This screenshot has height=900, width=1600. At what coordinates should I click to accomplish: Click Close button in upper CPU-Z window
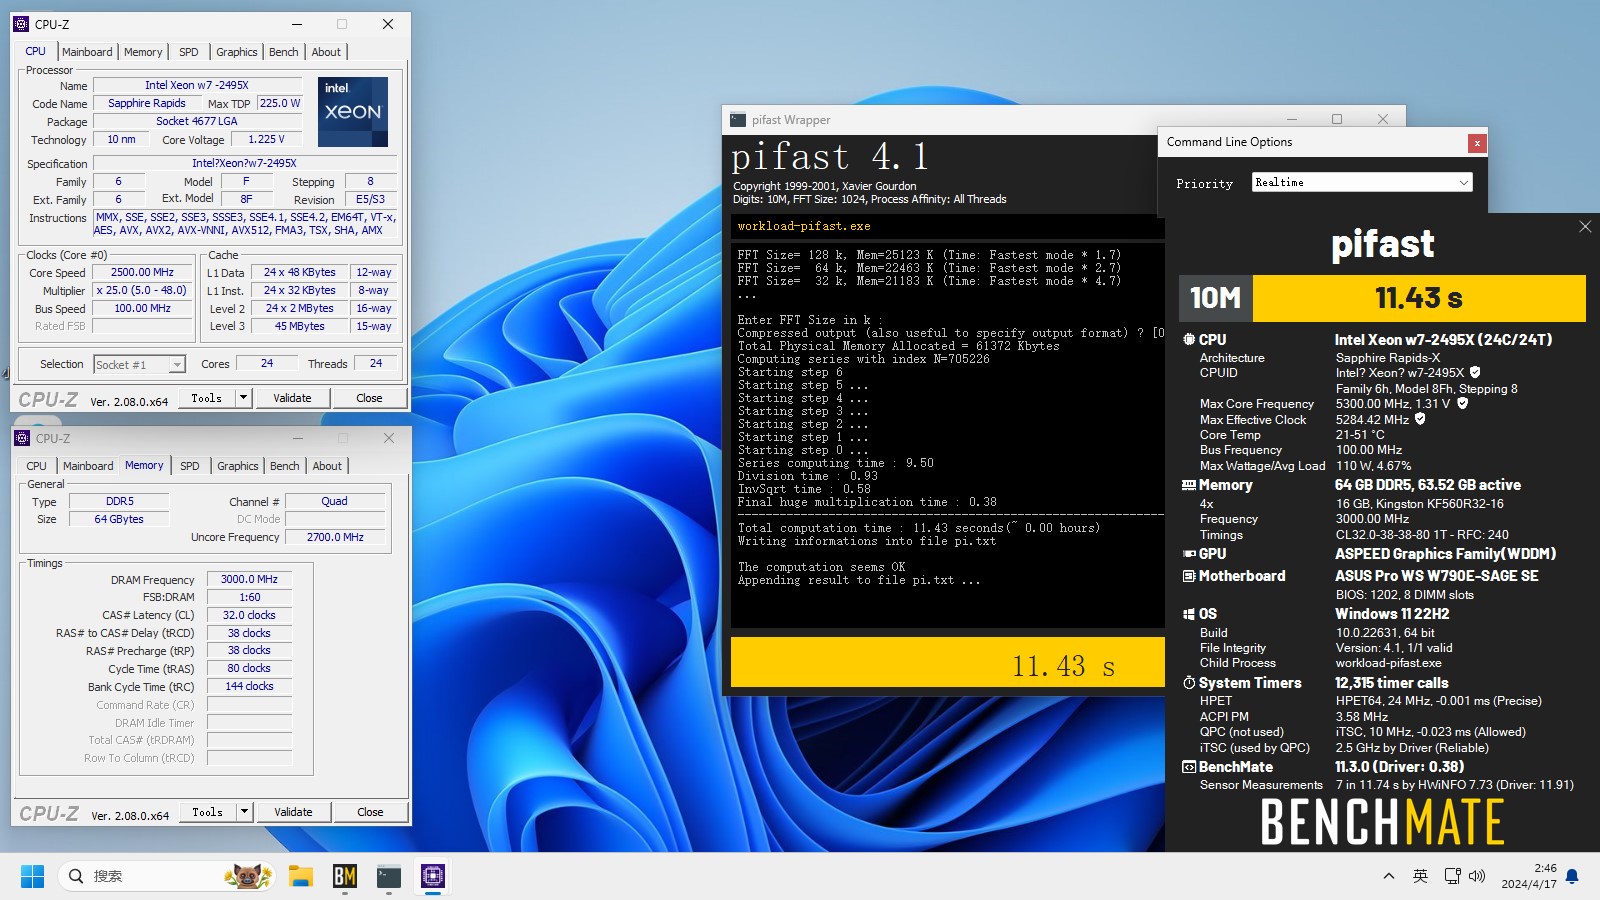pos(369,398)
